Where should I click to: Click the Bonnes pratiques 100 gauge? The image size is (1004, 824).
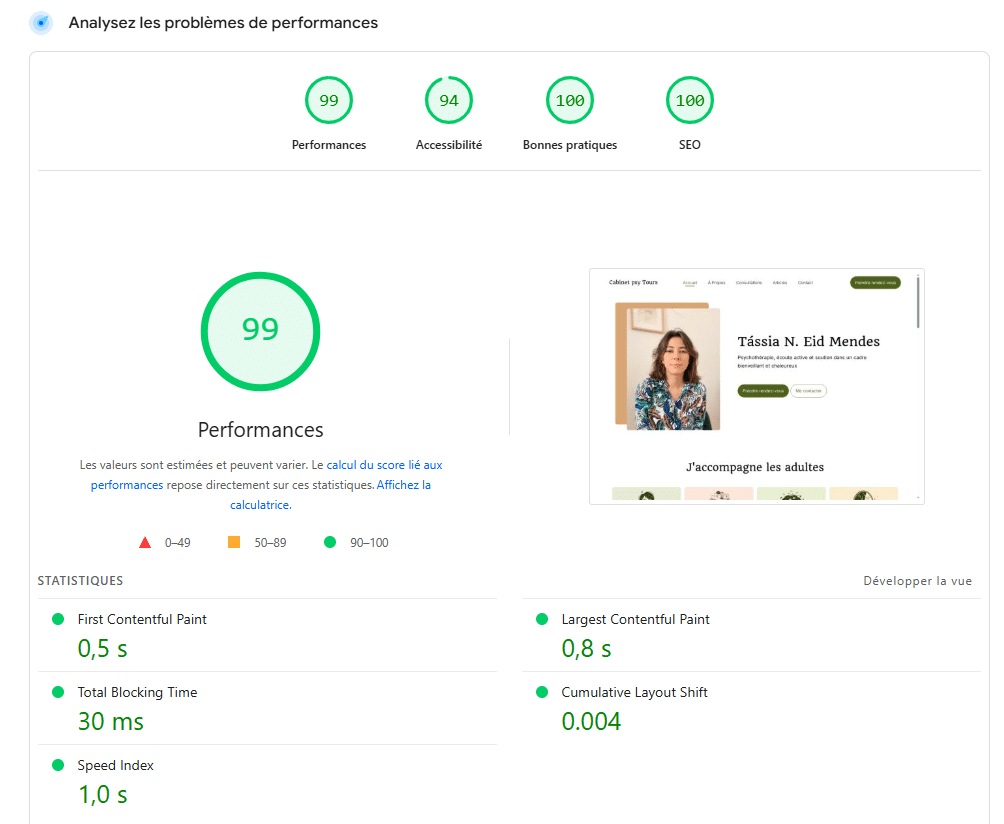569,100
